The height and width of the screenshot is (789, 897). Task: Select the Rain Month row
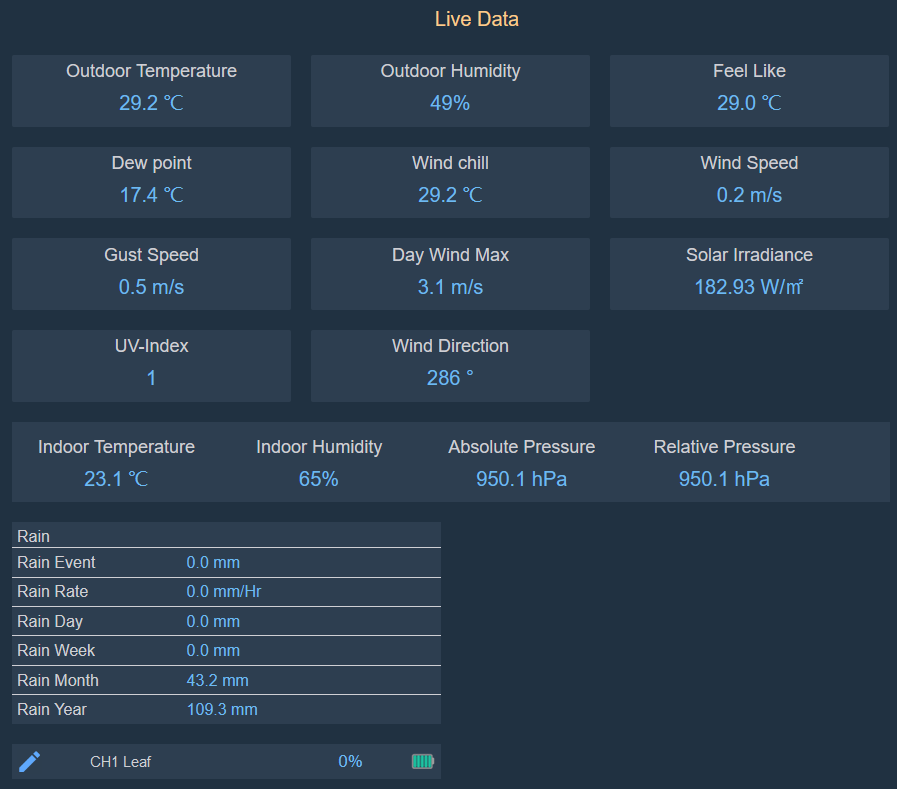[x=227, y=680]
